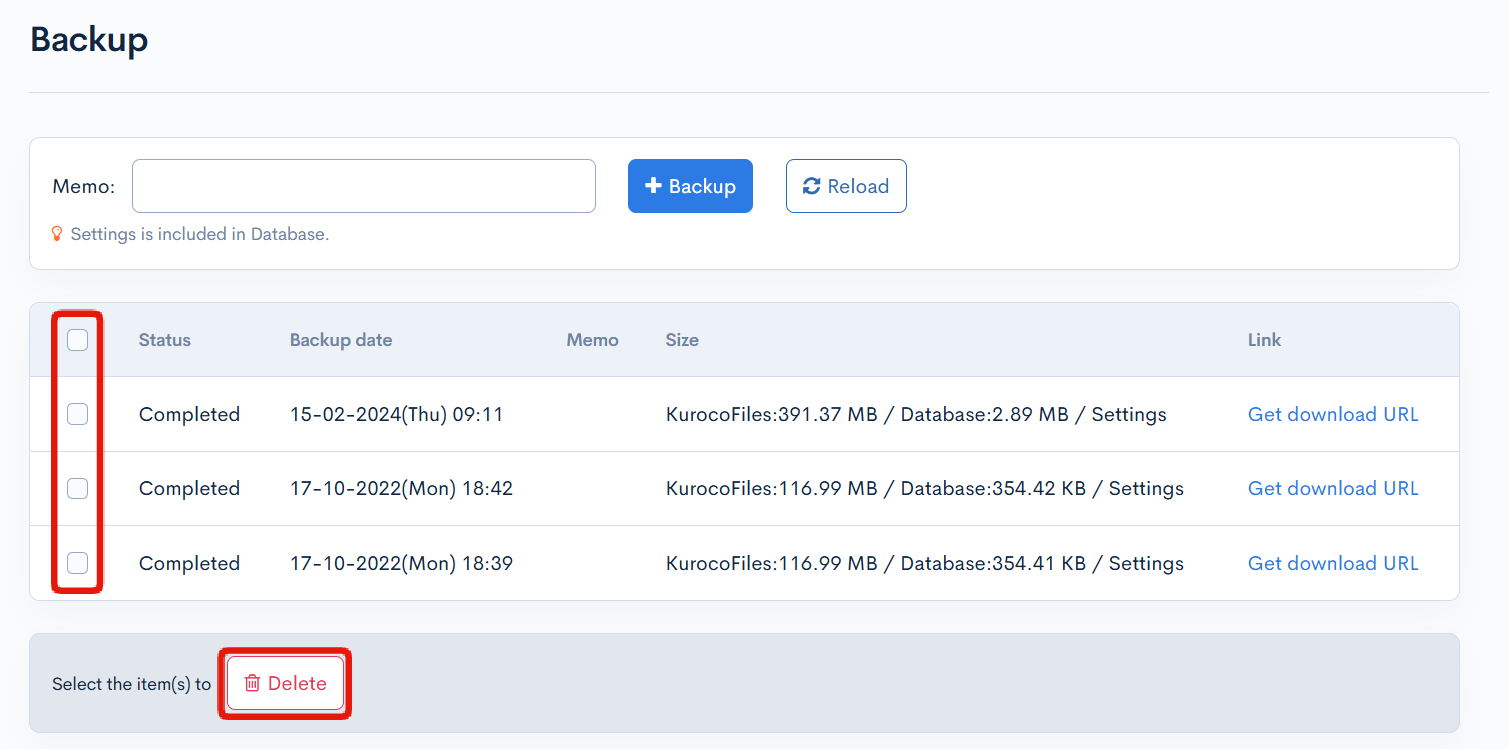Click the Status column header

164,340
